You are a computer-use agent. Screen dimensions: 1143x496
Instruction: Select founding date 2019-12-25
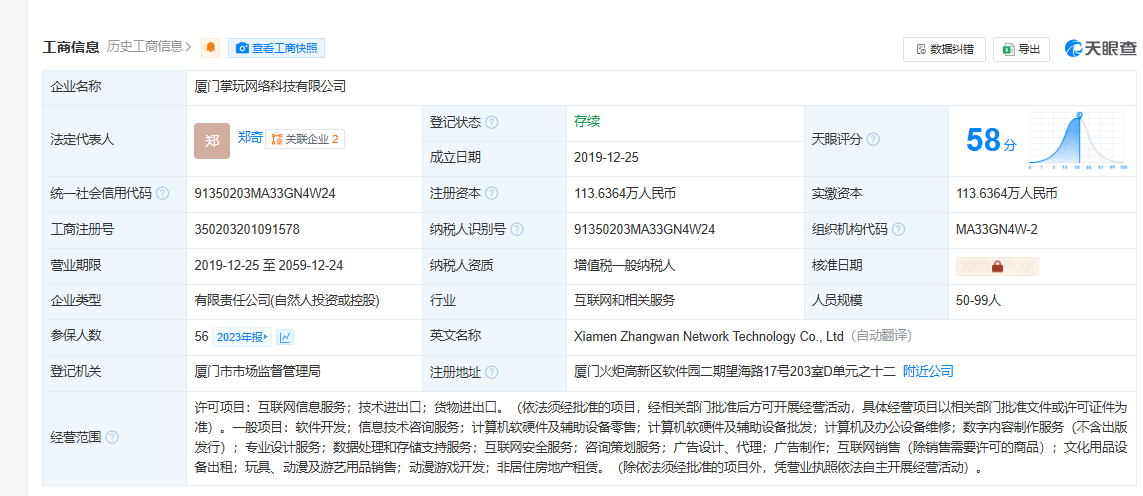[x=606, y=158]
